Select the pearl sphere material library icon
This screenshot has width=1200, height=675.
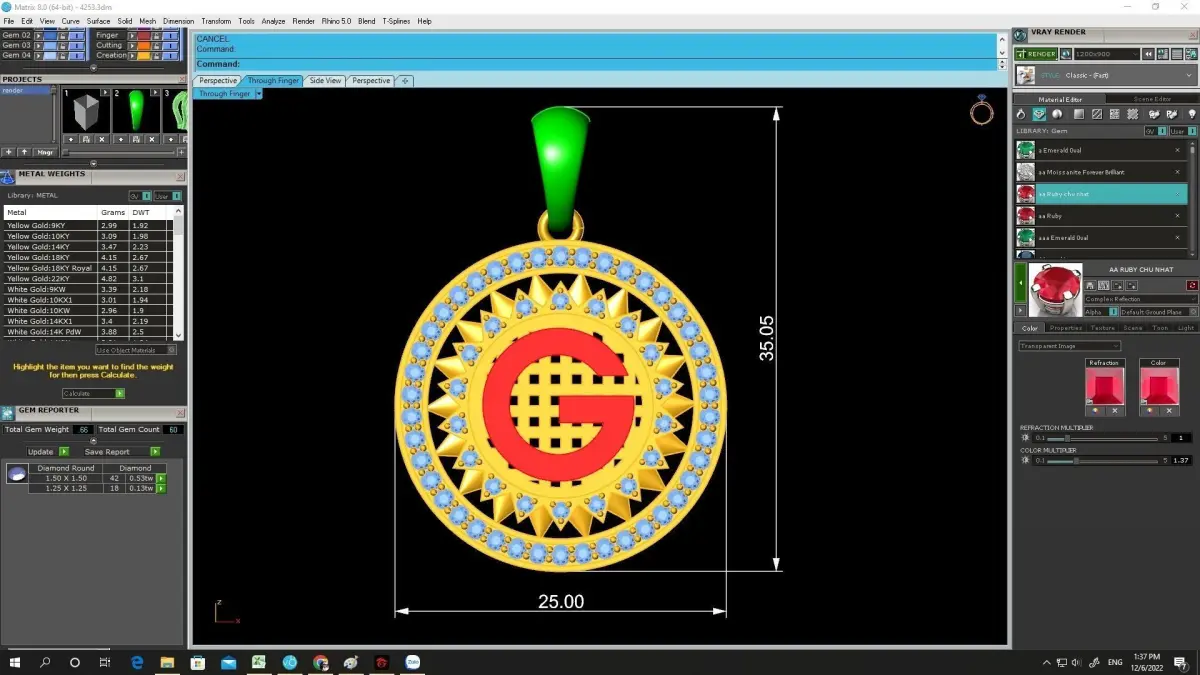[1057, 115]
